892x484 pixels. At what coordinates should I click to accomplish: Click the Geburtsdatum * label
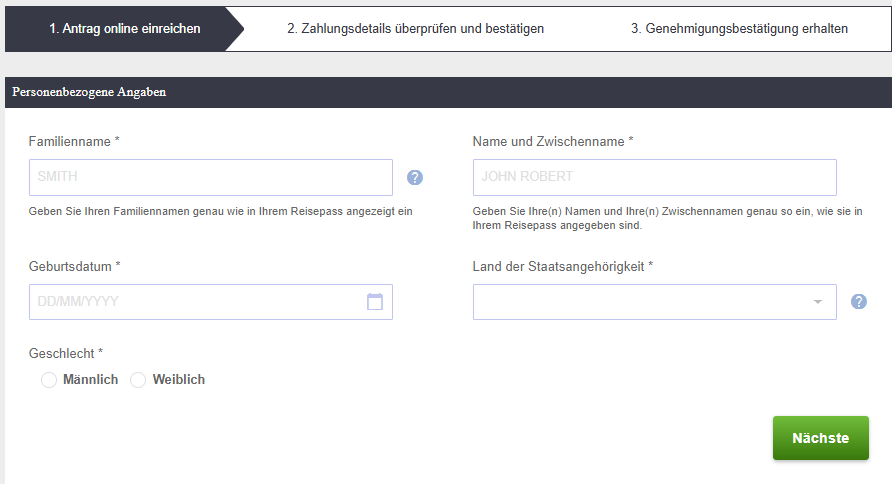click(x=75, y=266)
